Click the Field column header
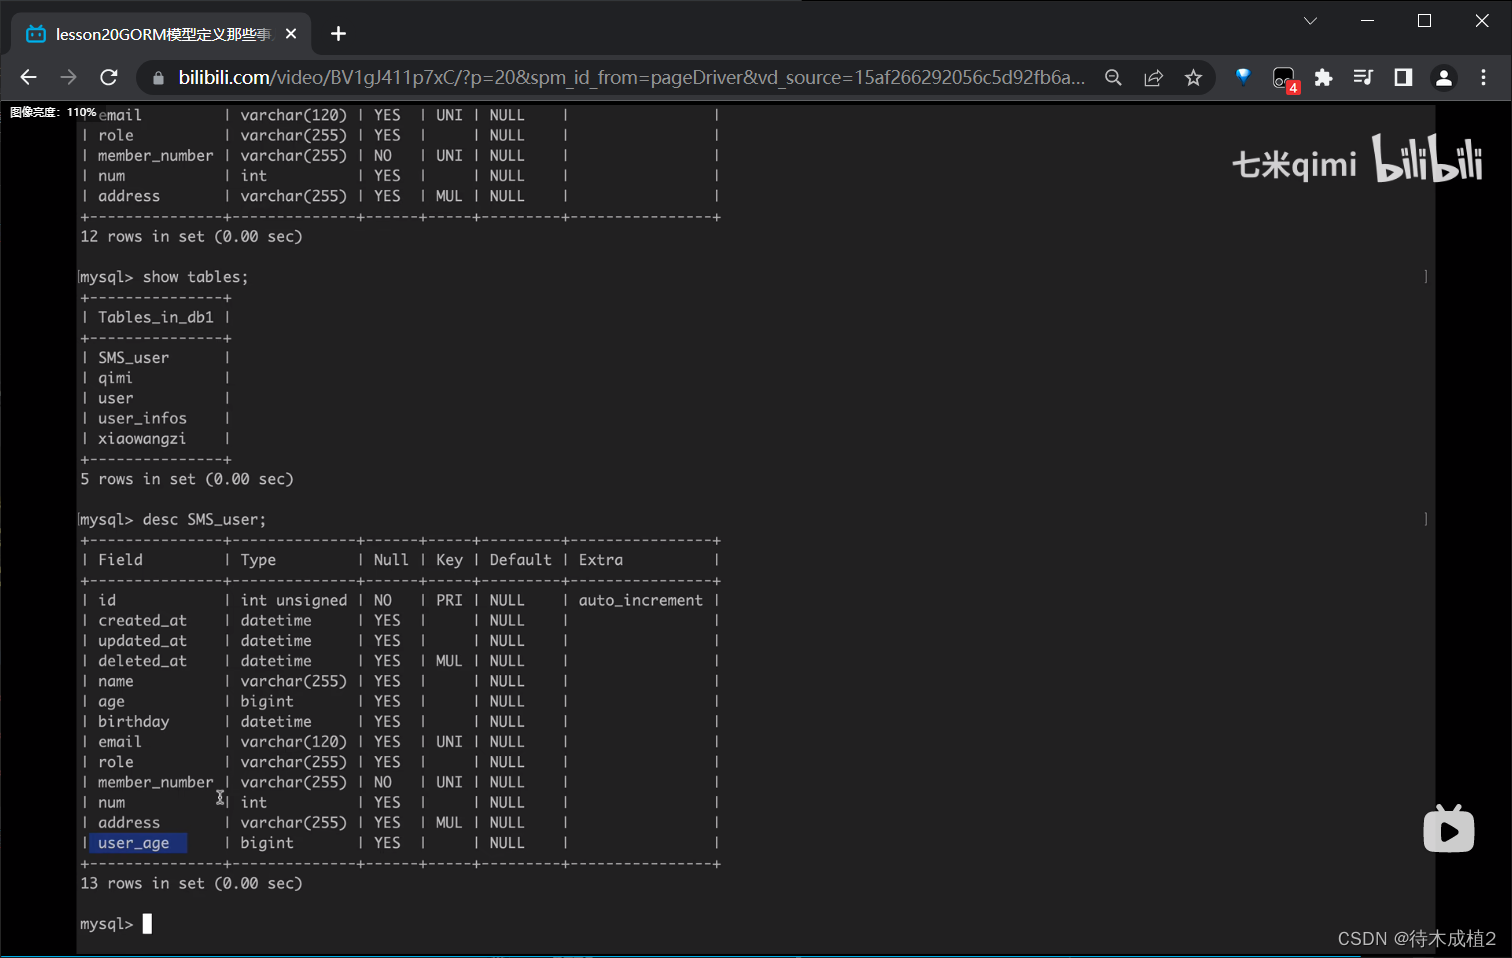Screen dimensions: 1512x958 pyautogui.click(x=120, y=560)
